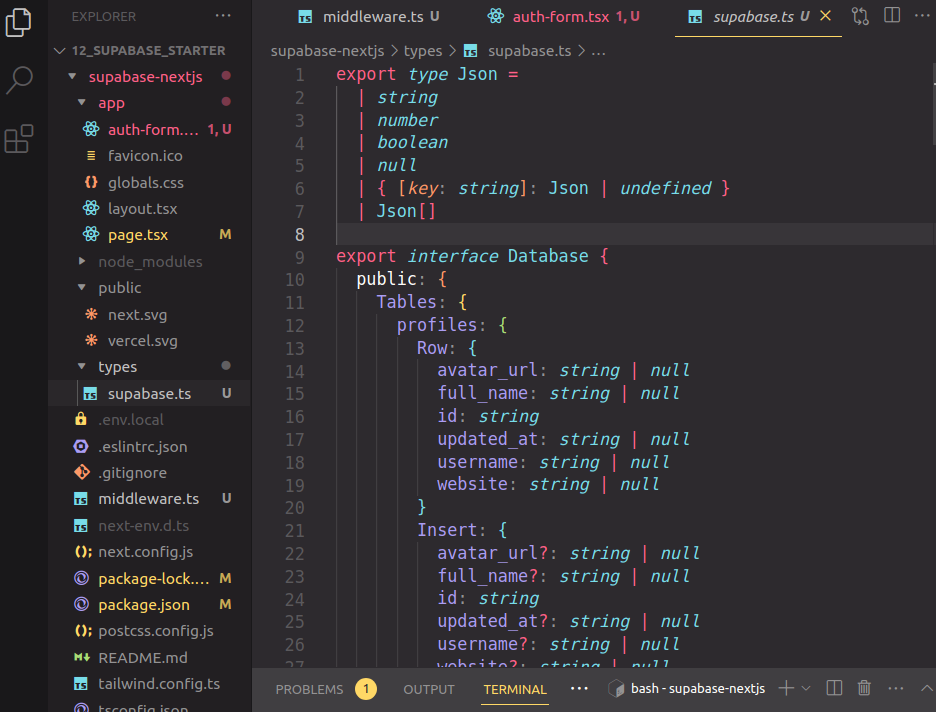Open the Output panel tab
Viewport: 936px width, 712px height.
tap(429, 689)
